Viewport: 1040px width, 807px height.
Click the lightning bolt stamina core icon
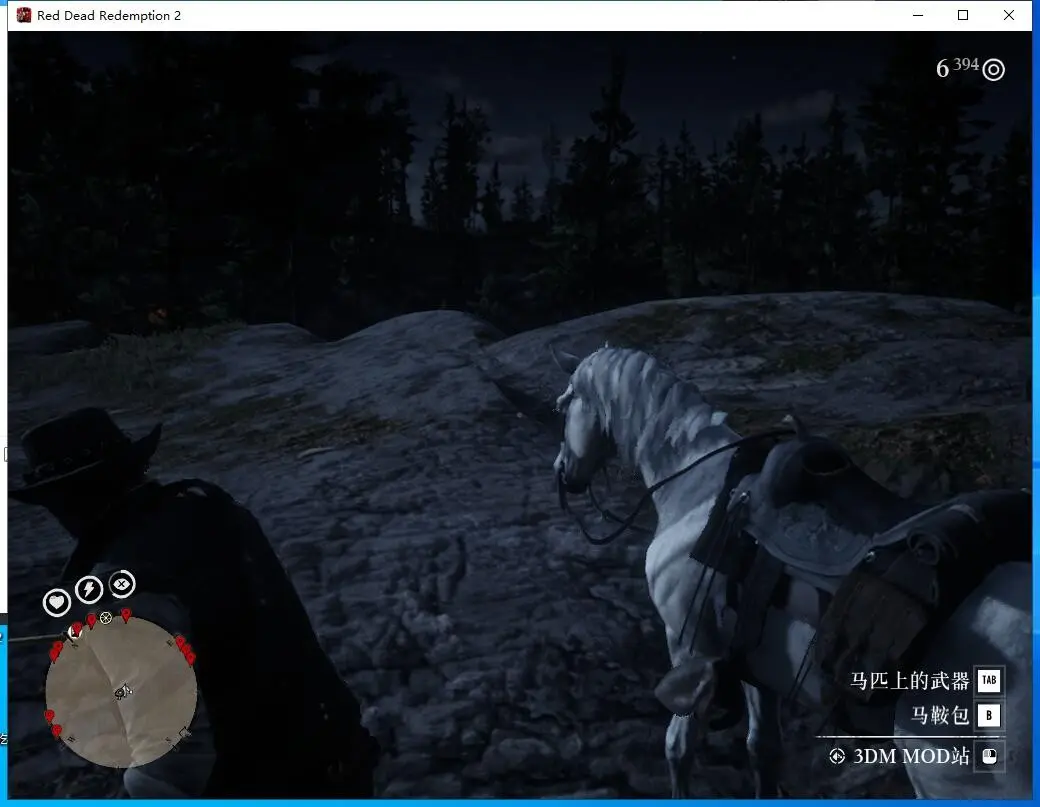89,589
